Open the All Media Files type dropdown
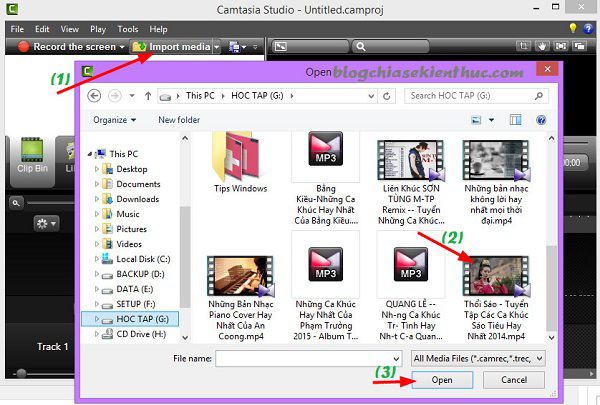This screenshot has height=405, width=600. click(x=478, y=359)
